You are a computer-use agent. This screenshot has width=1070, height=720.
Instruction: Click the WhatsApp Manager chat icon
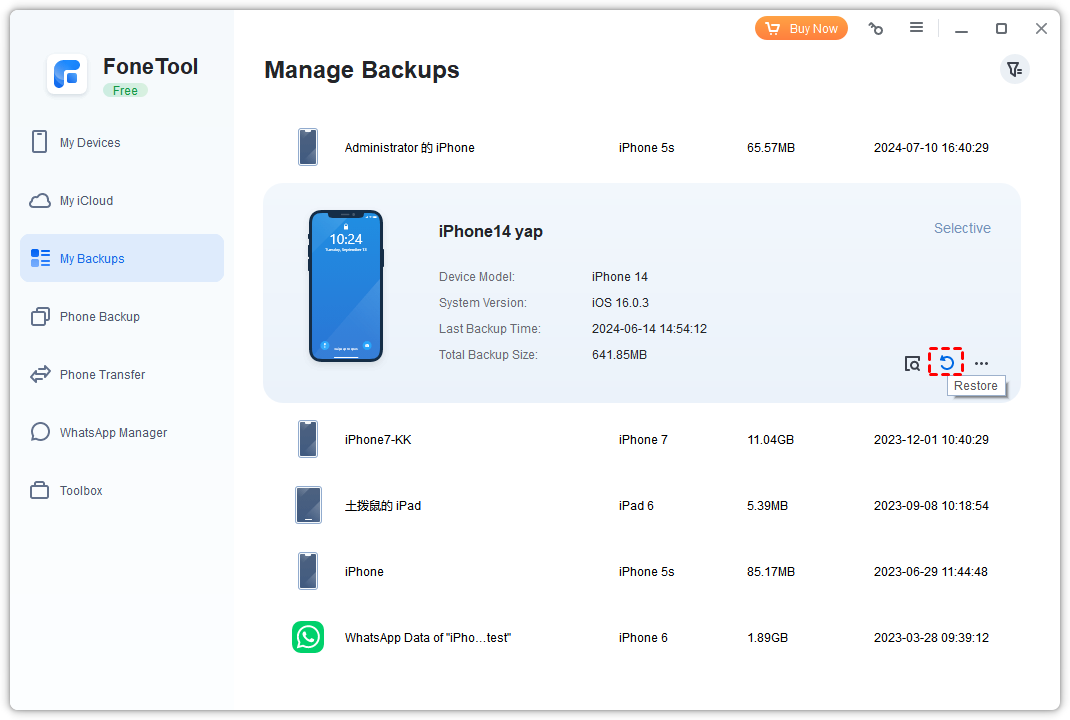coord(40,432)
